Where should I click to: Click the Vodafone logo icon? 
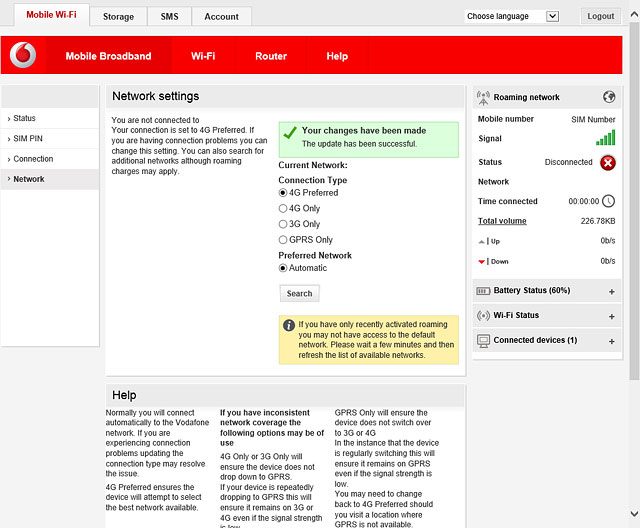click(x=23, y=55)
